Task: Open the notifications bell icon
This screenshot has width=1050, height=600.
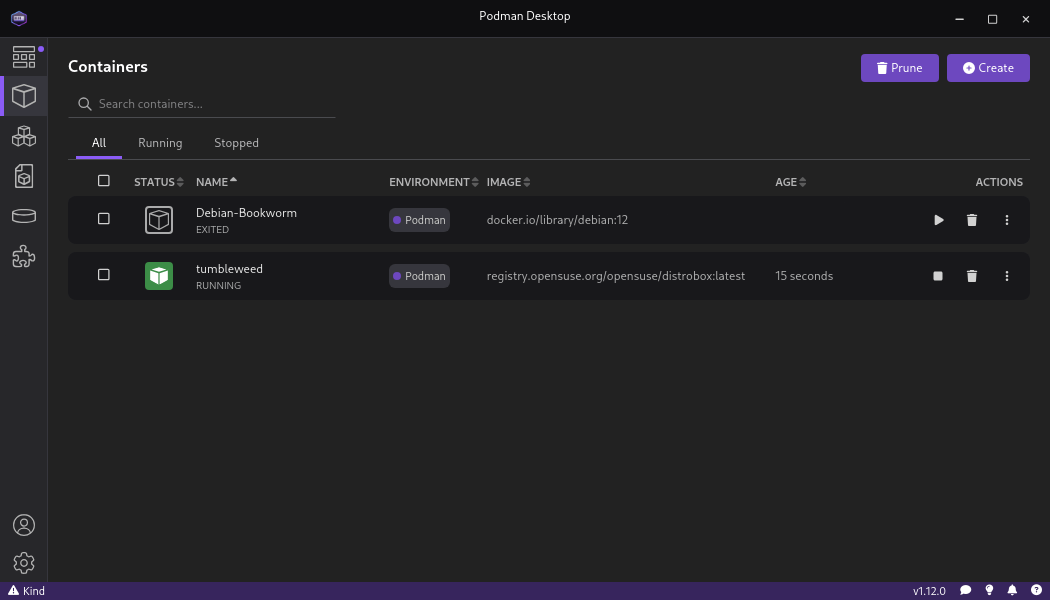Action: tap(1012, 591)
